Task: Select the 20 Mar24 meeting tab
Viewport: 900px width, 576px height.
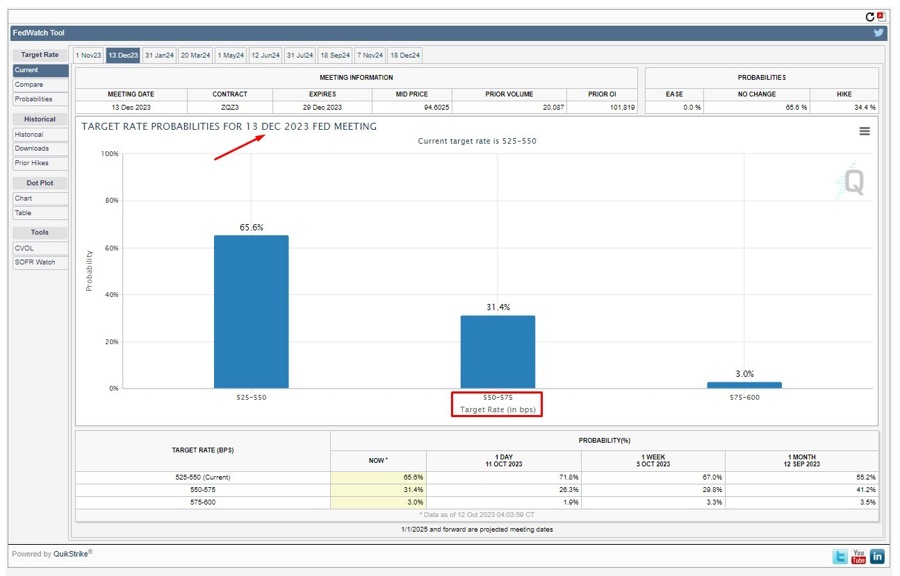Action: click(195, 55)
